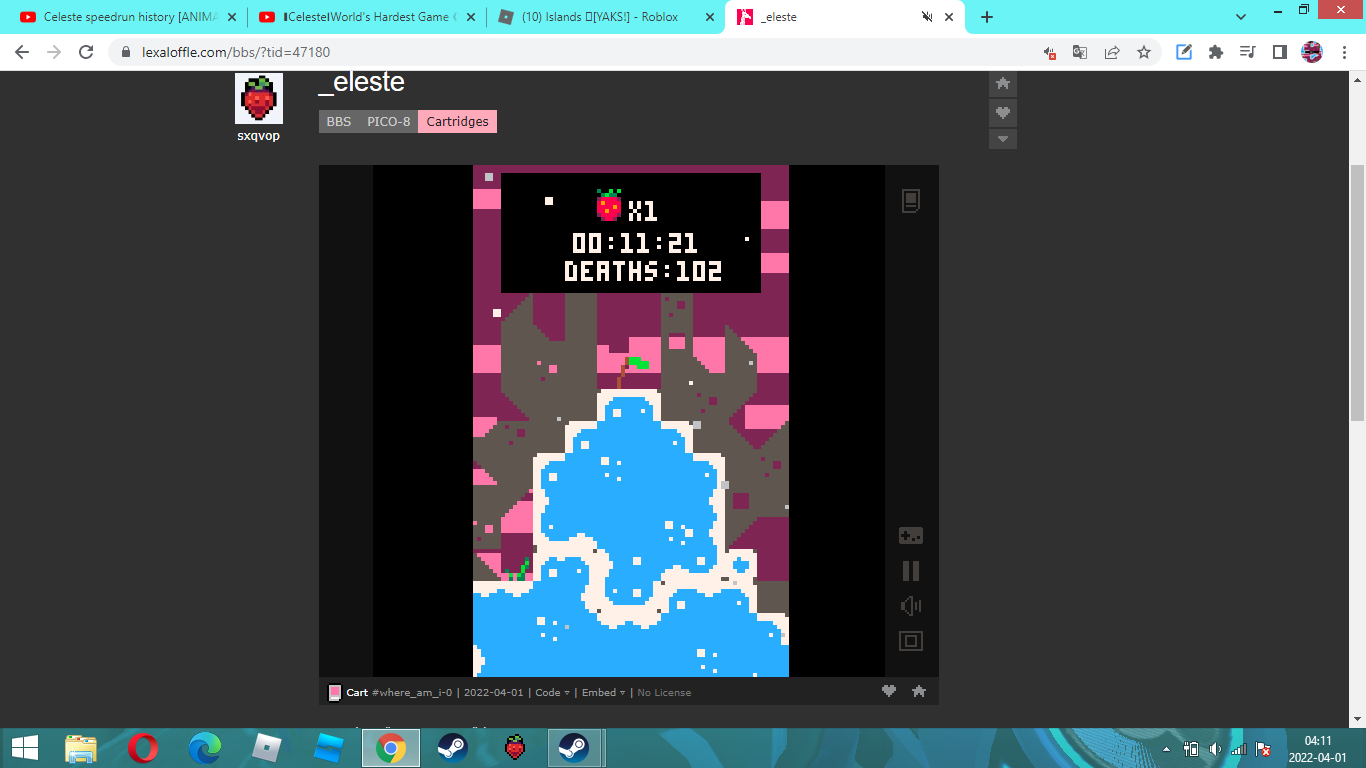Pause the PICO-8 game player
This screenshot has height=768, width=1366.
[x=910, y=571]
